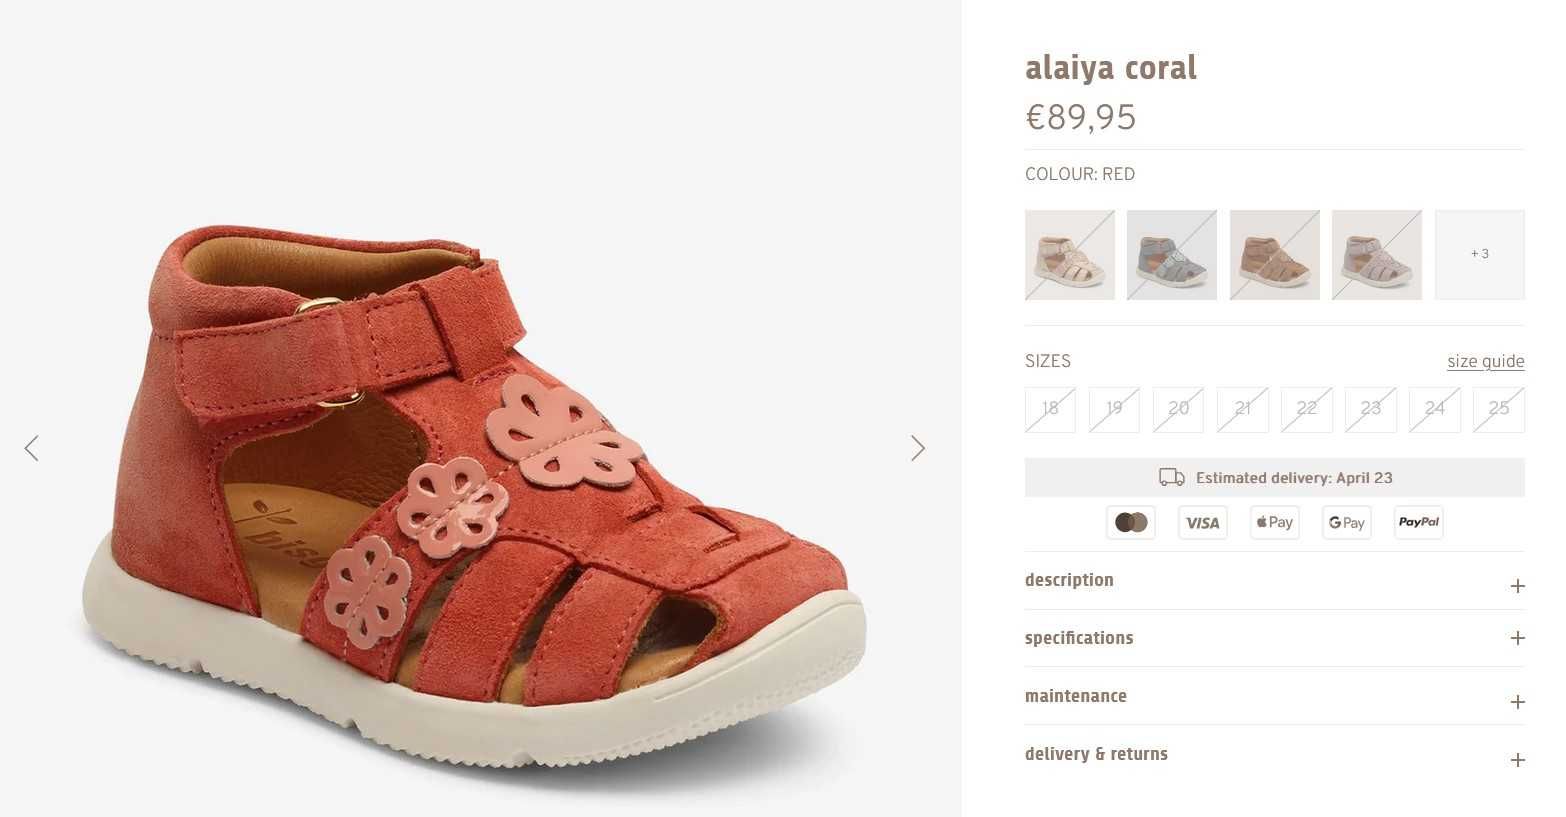Expand the description section
Image resolution: width=1566 pixels, height=817 pixels.
point(1275,581)
